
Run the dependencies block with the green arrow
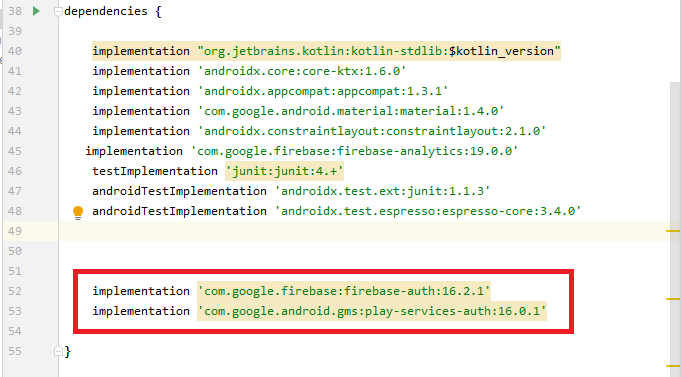tap(36, 11)
